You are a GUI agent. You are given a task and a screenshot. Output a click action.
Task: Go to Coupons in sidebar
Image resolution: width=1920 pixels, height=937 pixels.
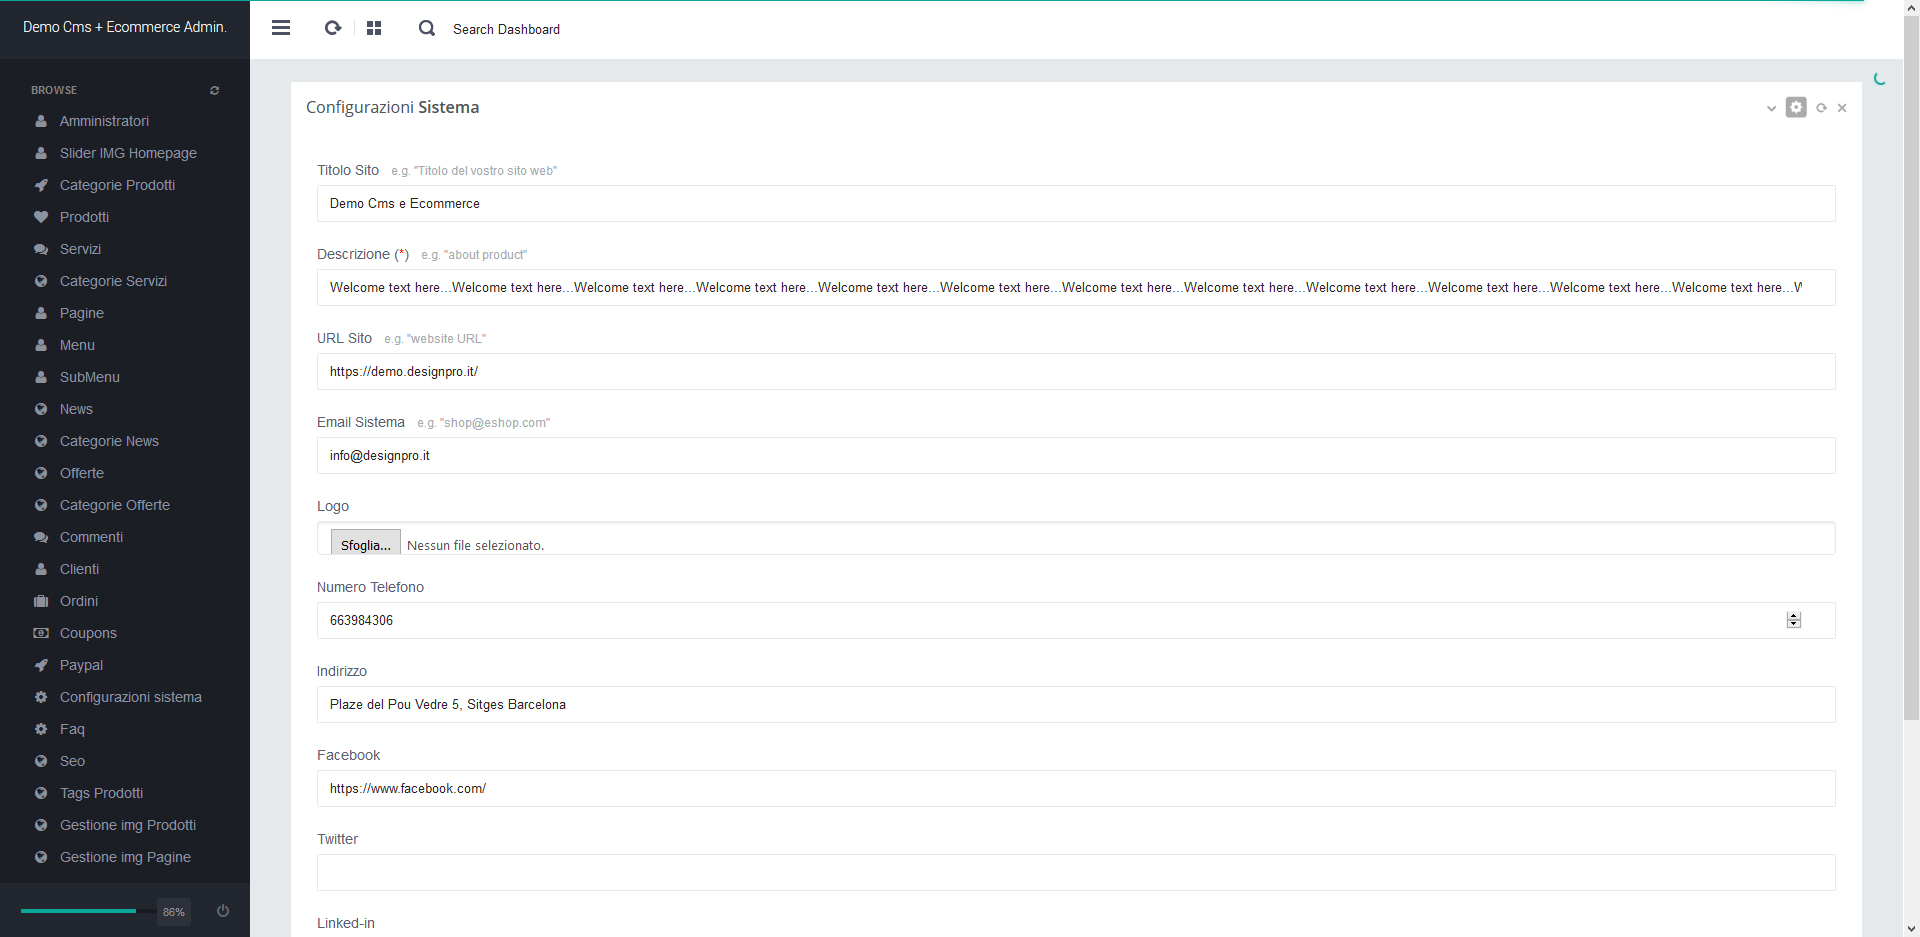pyautogui.click(x=88, y=633)
